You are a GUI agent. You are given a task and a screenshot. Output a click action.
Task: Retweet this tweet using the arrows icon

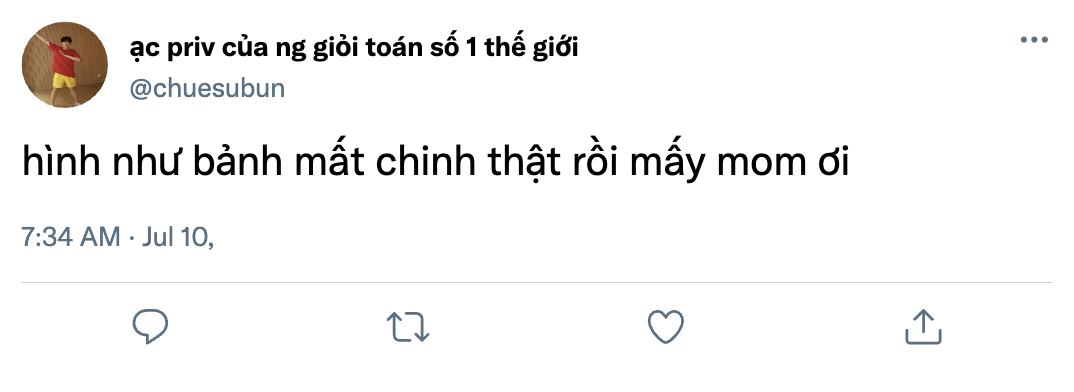coord(408,327)
